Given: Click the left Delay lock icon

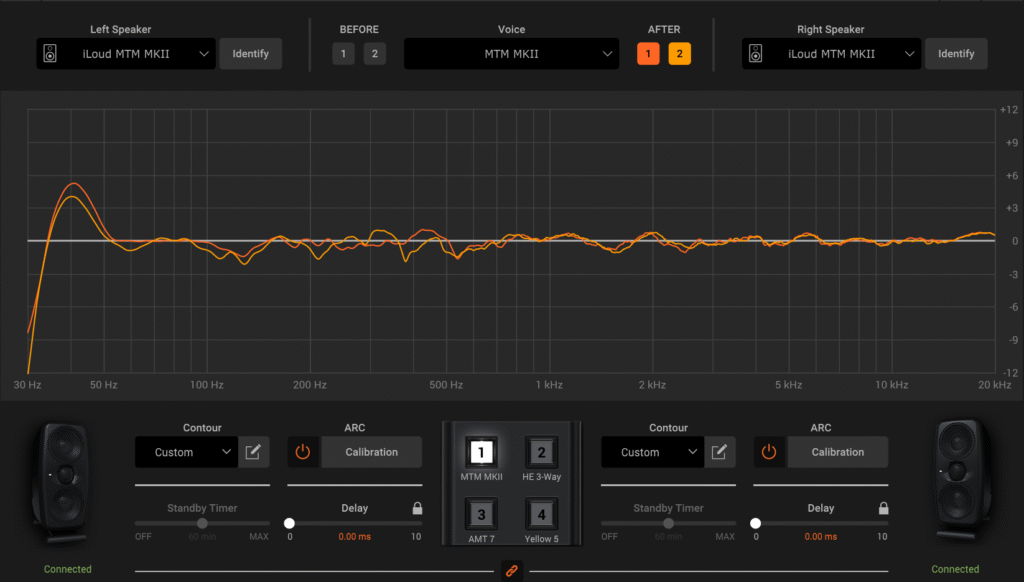Looking at the screenshot, I should (417, 508).
